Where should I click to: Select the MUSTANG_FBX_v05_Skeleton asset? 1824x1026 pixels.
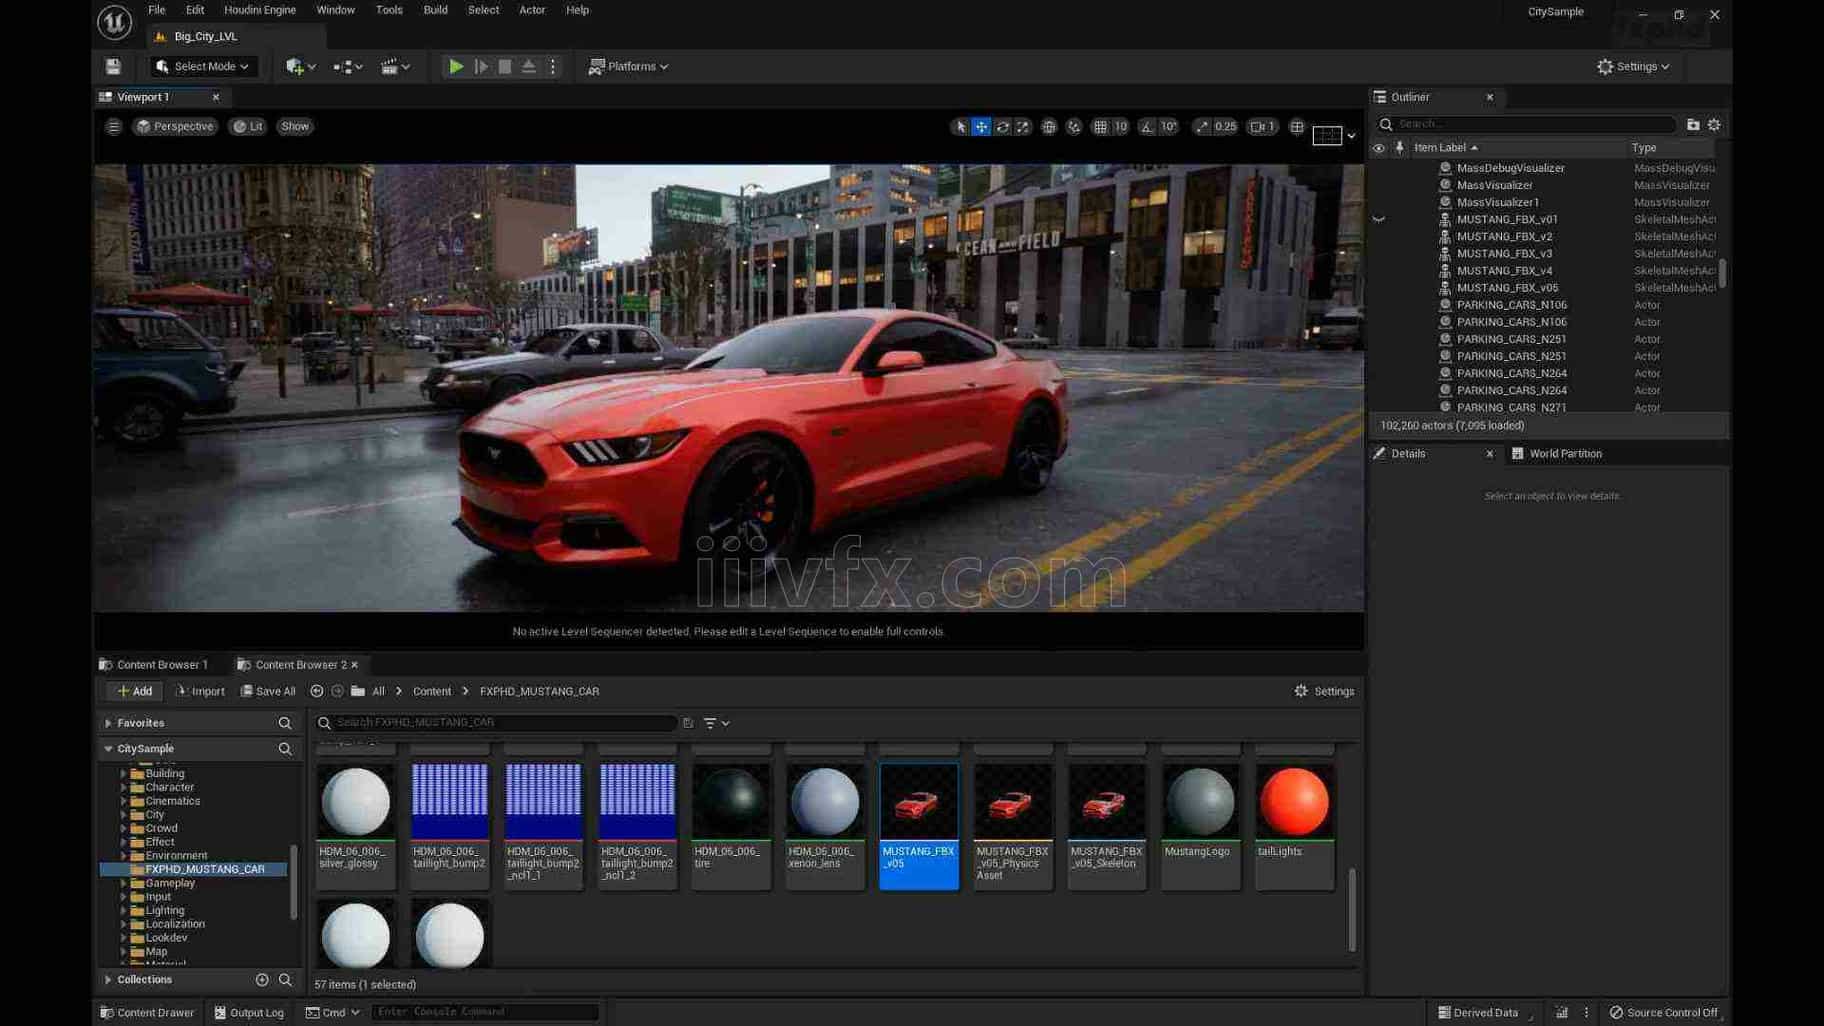pos(1106,825)
